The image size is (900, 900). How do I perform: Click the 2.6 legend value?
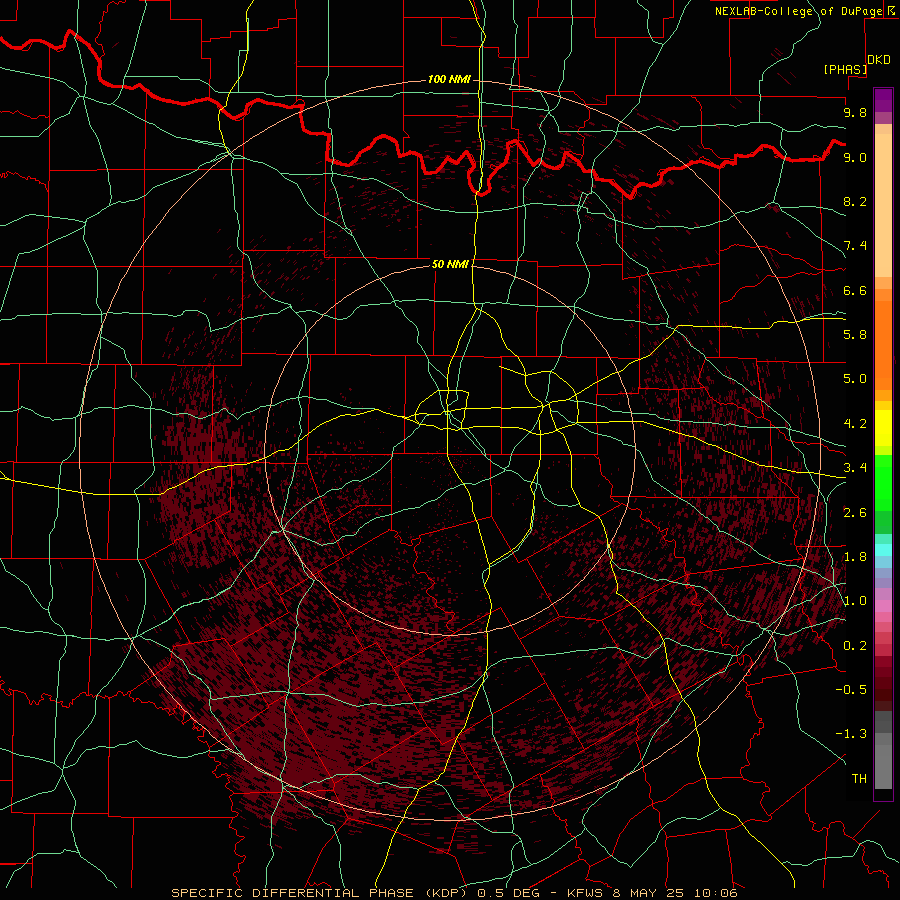pyautogui.click(x=855, y=513)
